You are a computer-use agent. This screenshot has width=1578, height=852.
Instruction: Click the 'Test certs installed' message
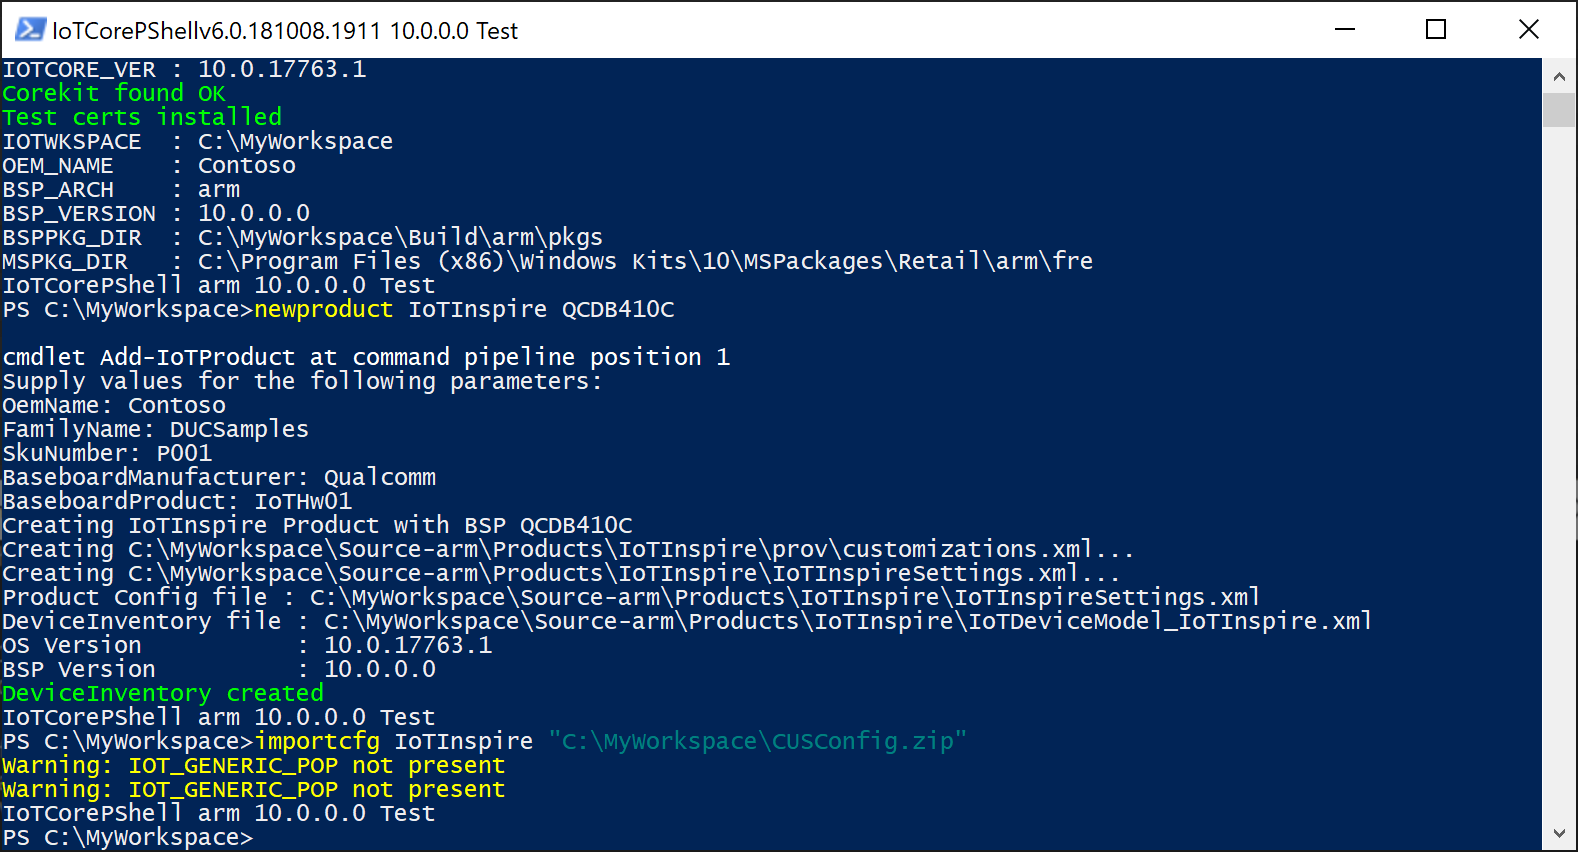point(141,116)
